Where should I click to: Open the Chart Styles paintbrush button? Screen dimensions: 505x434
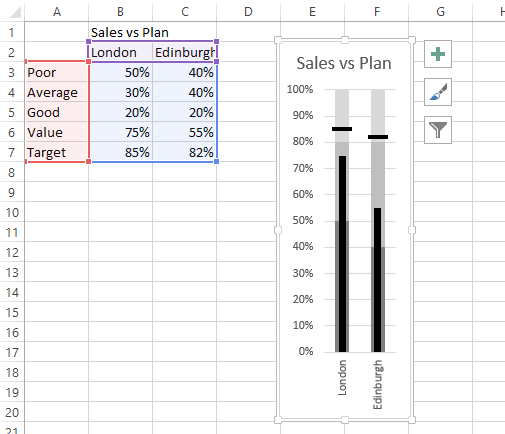[x=438, y=92]
